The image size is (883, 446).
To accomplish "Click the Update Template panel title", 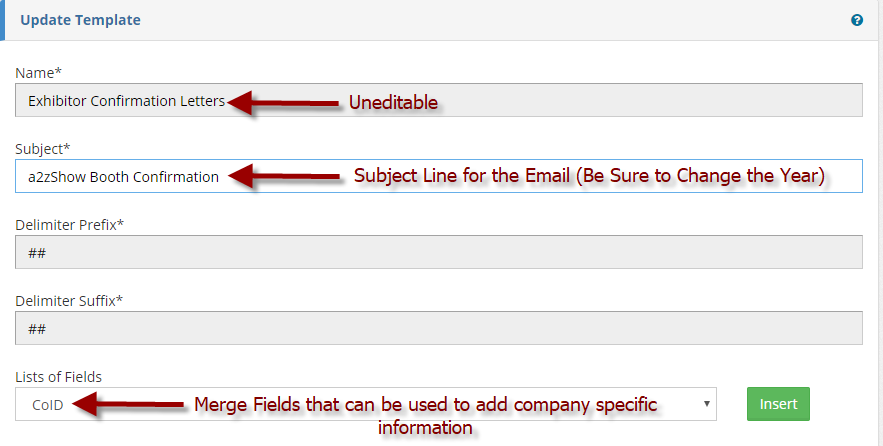I will coord(80,20).
